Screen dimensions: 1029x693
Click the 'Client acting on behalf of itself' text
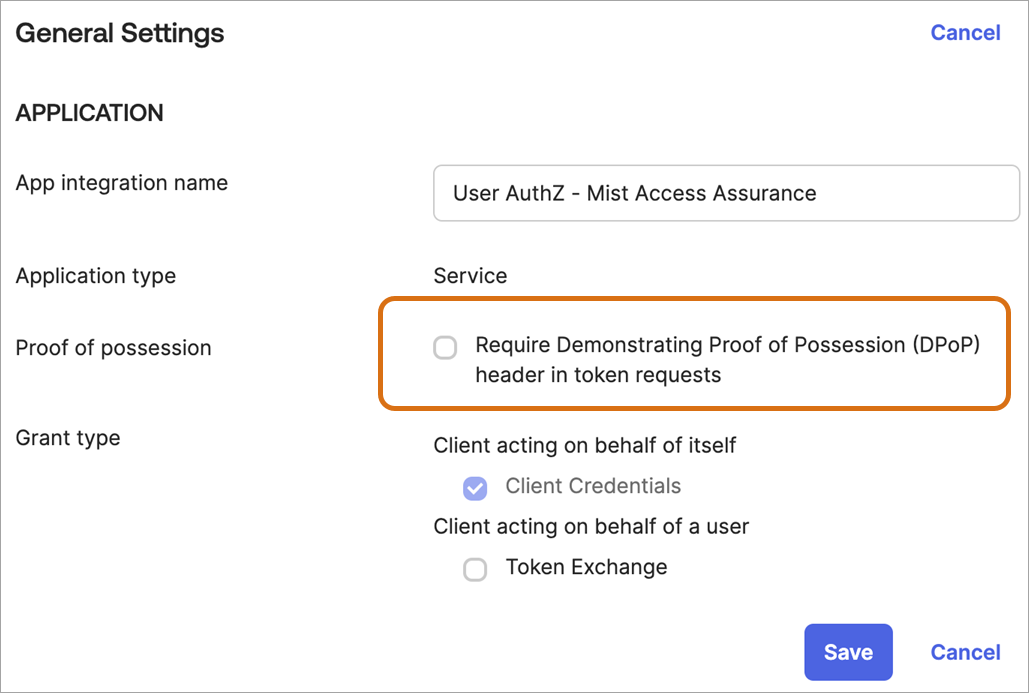click(x=585, y=445)
